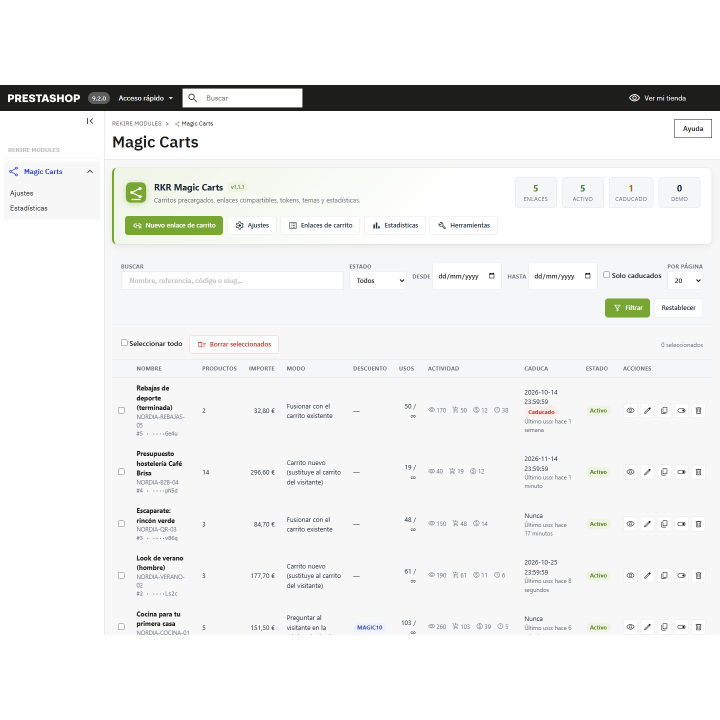Open calendar picker in Desde date field
This screenshot has width=720, height=720.
click(492, 276)
